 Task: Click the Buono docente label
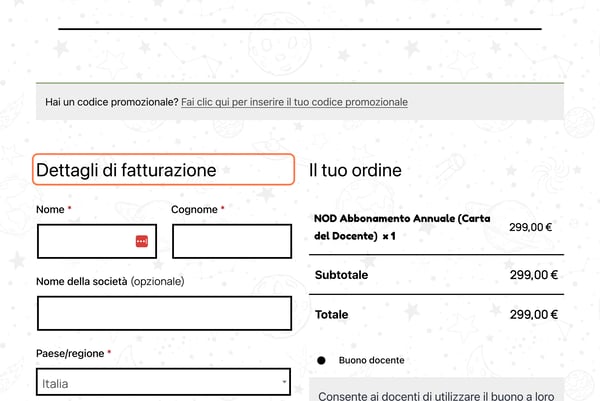[x=372, y=360]
